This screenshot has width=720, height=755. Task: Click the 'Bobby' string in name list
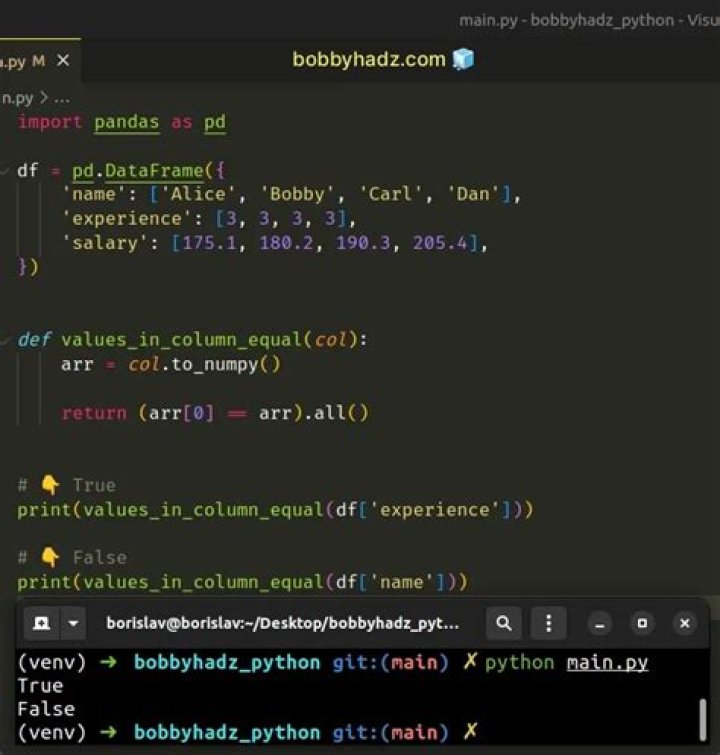pyautogui.click(x=297, y=194)
